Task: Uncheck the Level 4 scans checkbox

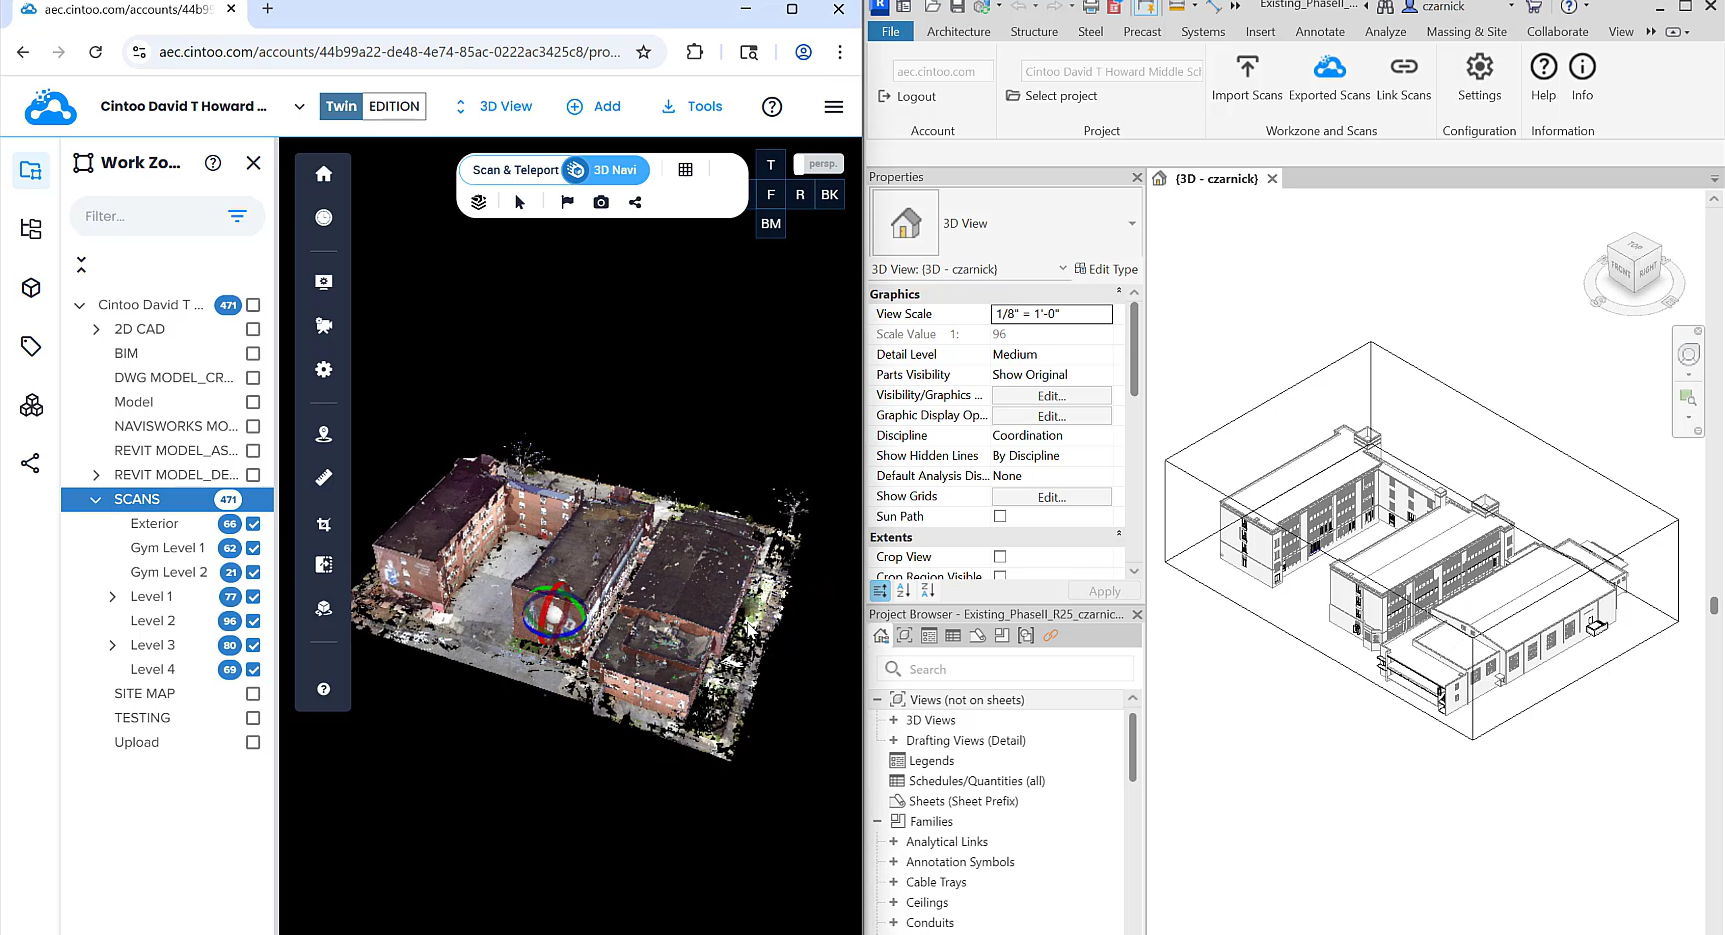Action: (x=253, y=669)
